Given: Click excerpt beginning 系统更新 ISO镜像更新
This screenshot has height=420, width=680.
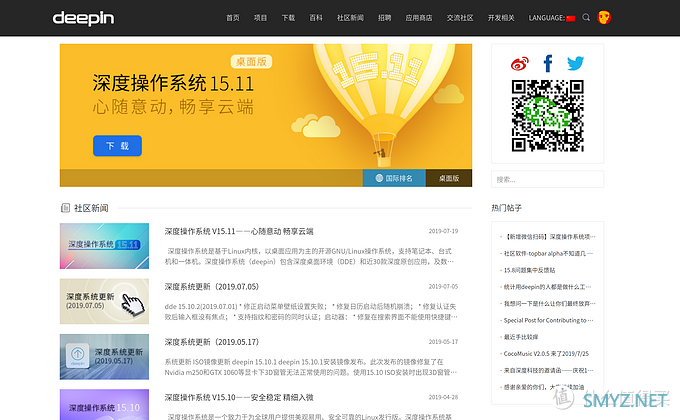Looking at the screenshot, I should tap(311, 367).
